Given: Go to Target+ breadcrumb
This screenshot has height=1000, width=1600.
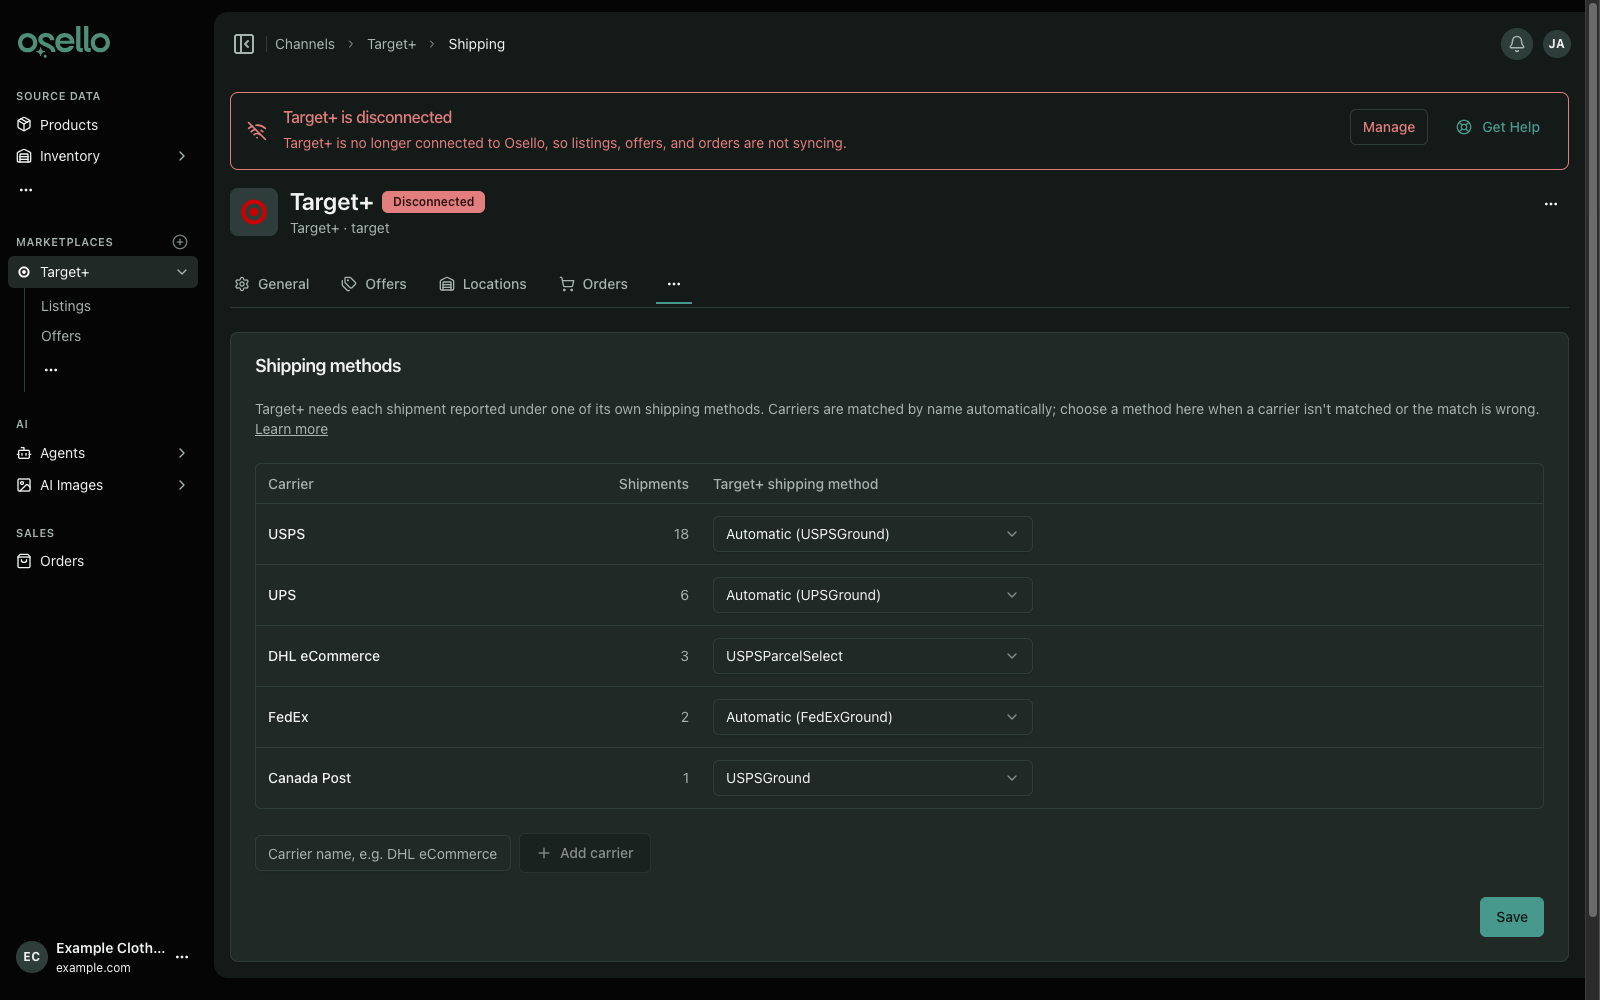Looking at the screenshot, I should coord(391,44).
